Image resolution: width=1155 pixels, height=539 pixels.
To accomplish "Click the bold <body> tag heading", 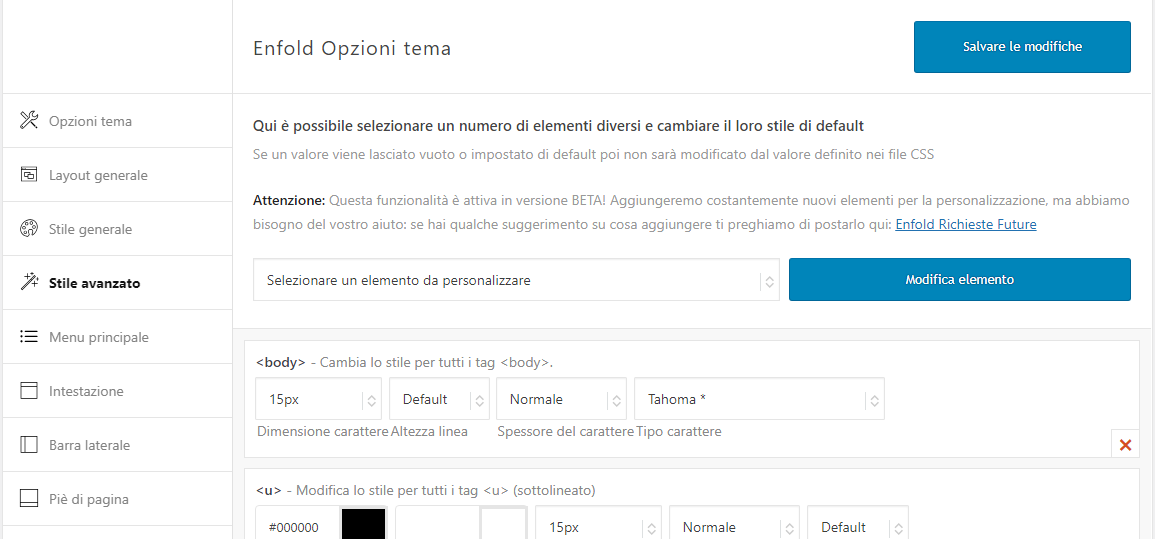I will click(281, 362).
